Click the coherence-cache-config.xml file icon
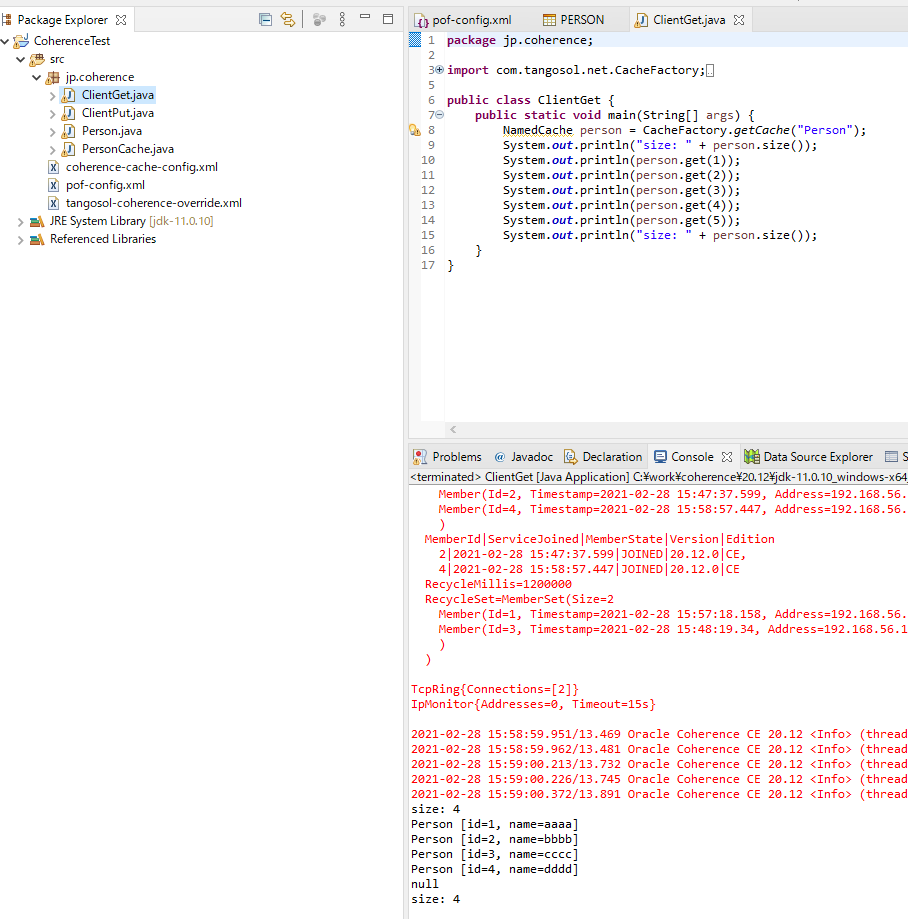 tap(53, 168)
